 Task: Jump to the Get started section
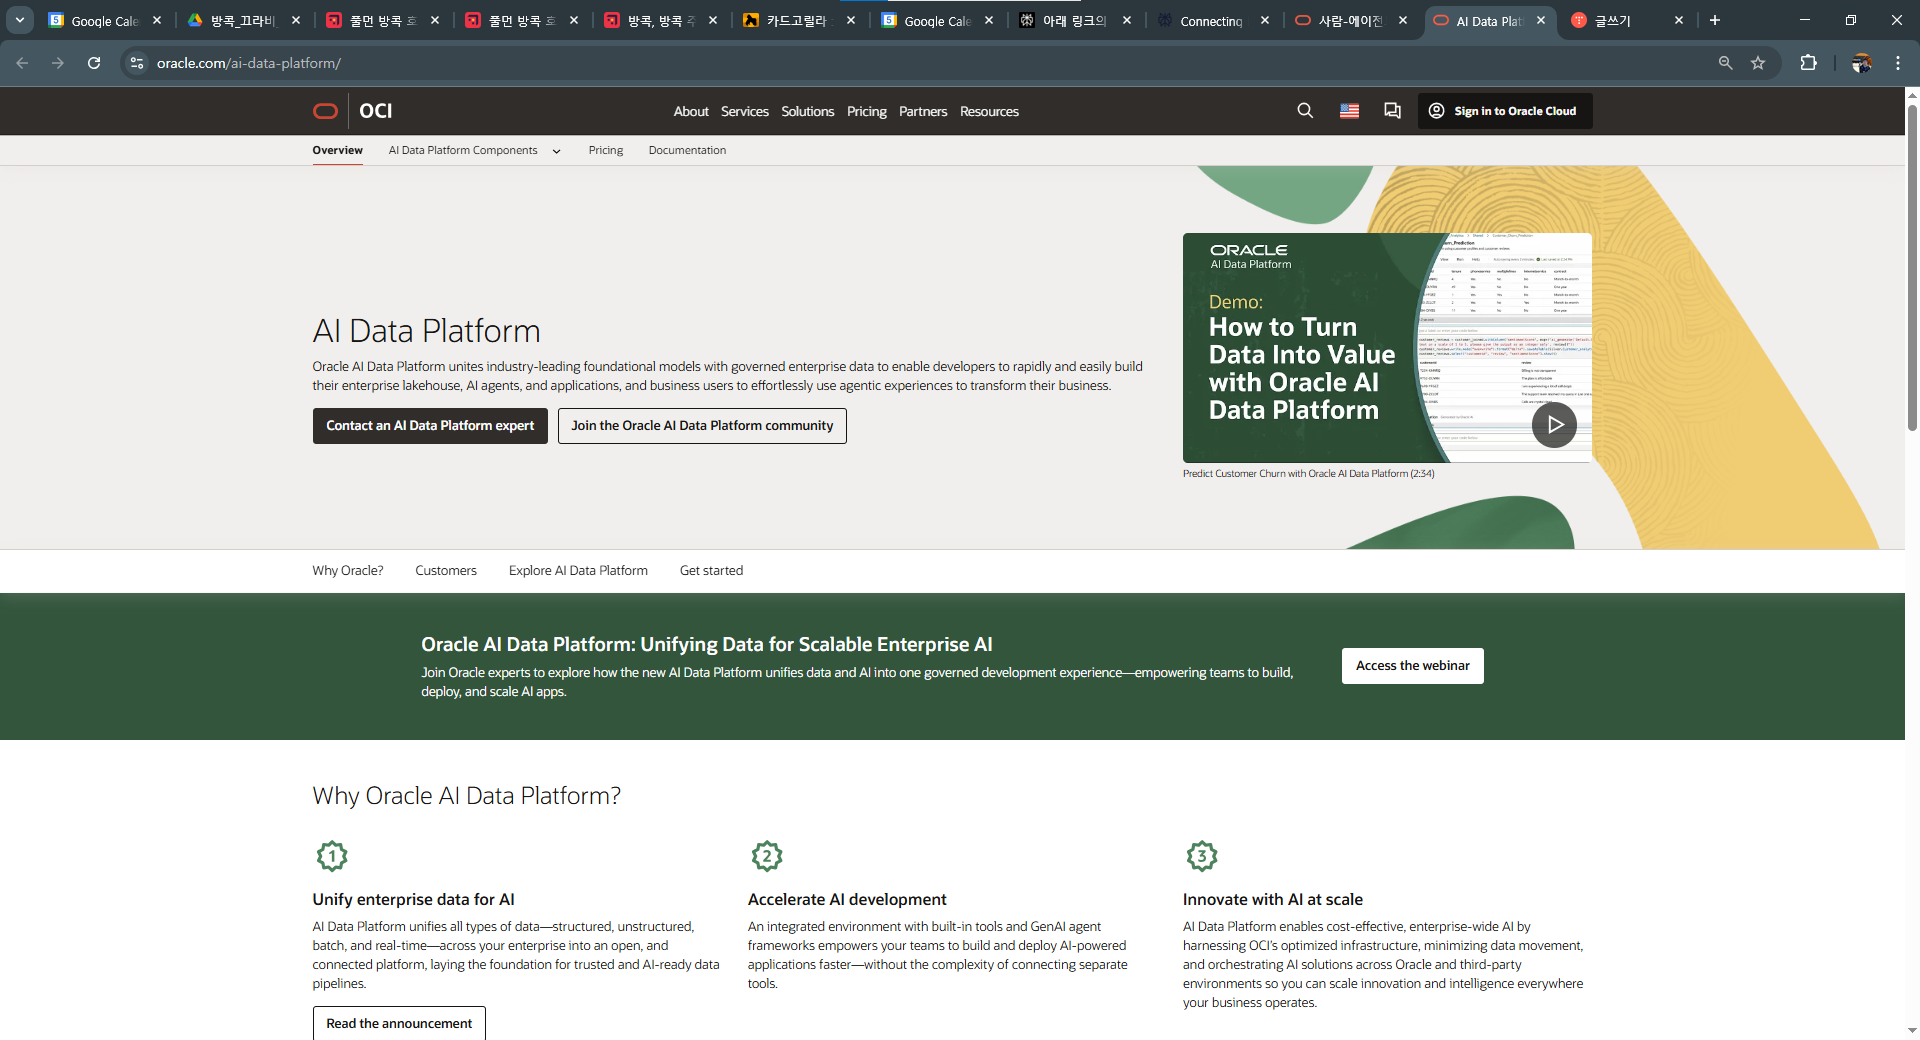711,571
